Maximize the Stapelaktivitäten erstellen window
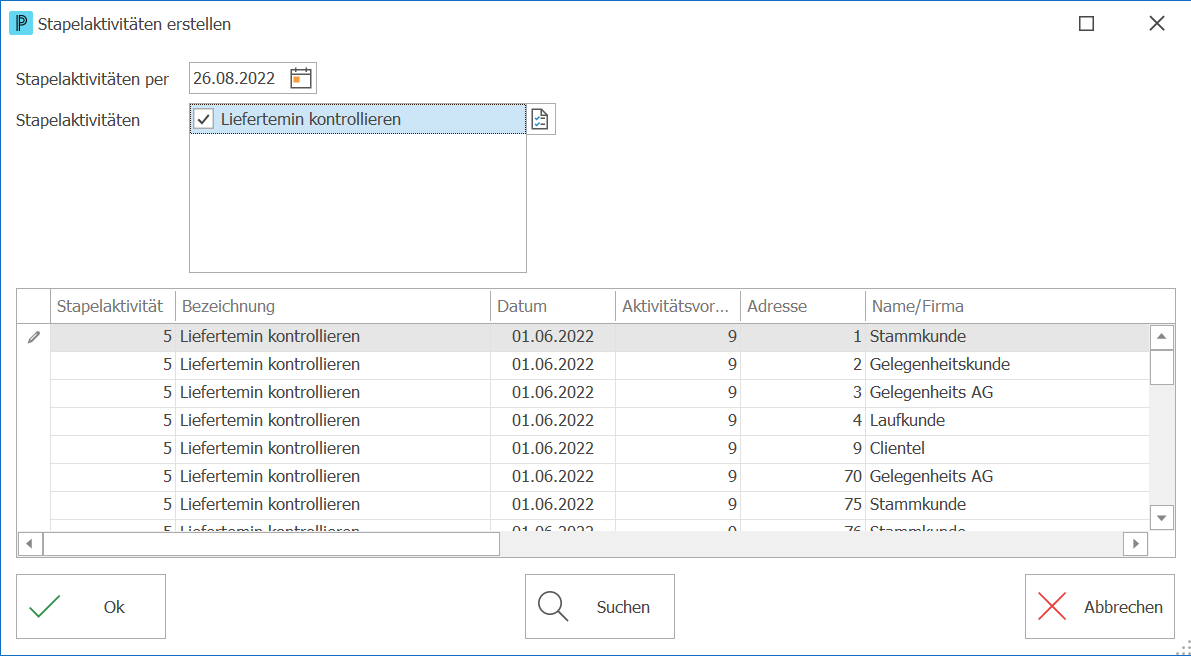 point(1087,24)
